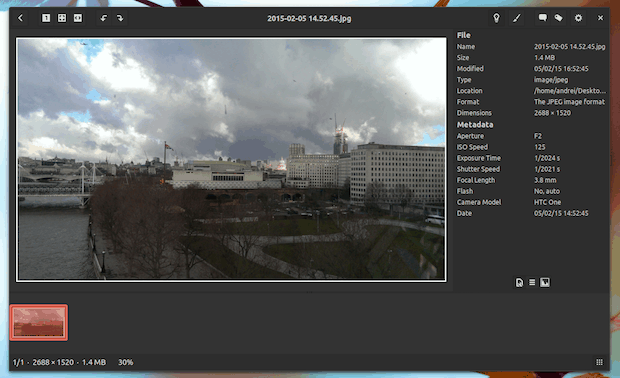Image resolution: width=620 pixels, height=378 pixels.
Task: Click the Aperture label
Action: point(470,136)
